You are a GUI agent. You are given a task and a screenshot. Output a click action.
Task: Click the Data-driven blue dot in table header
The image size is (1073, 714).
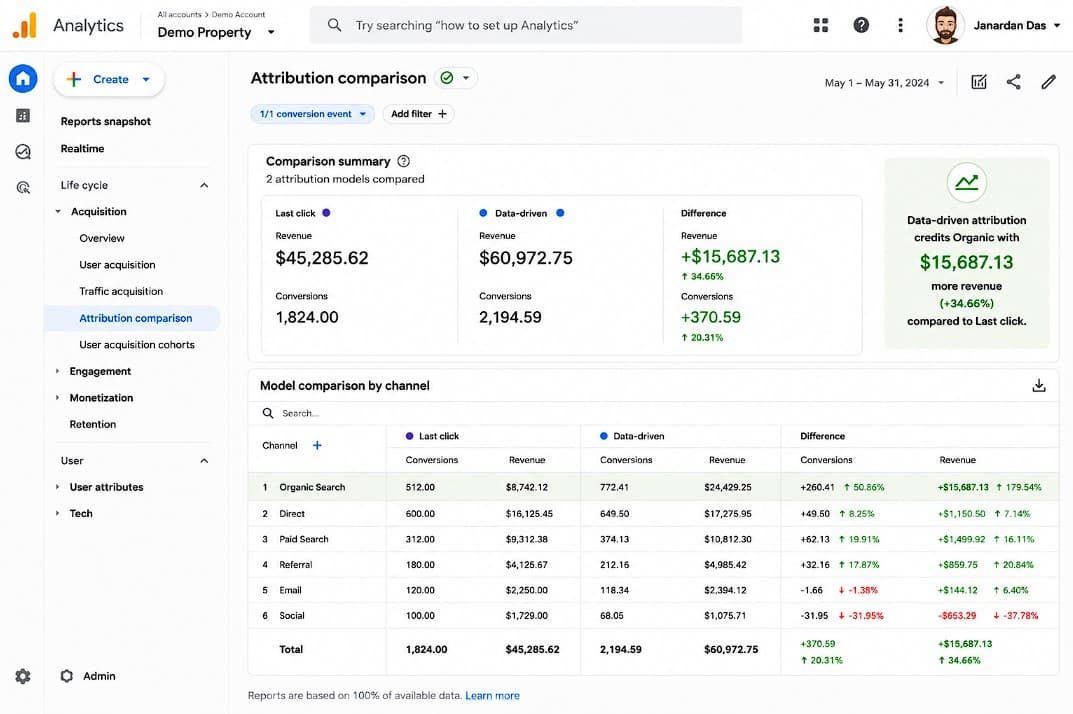point(604,436)
